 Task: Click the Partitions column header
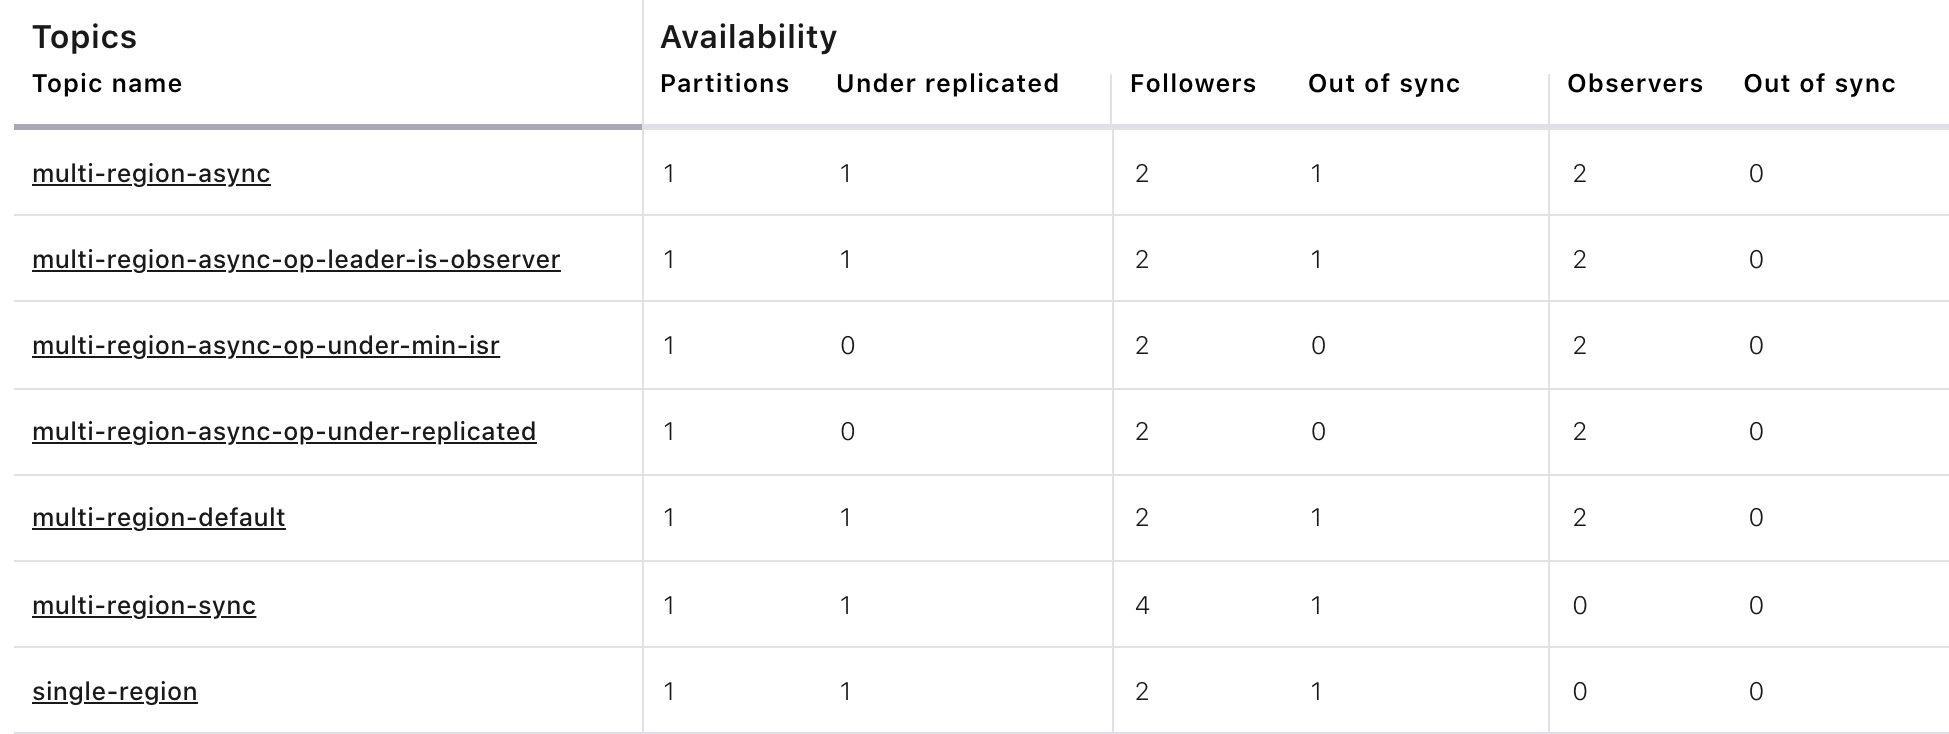click(724, 84)
